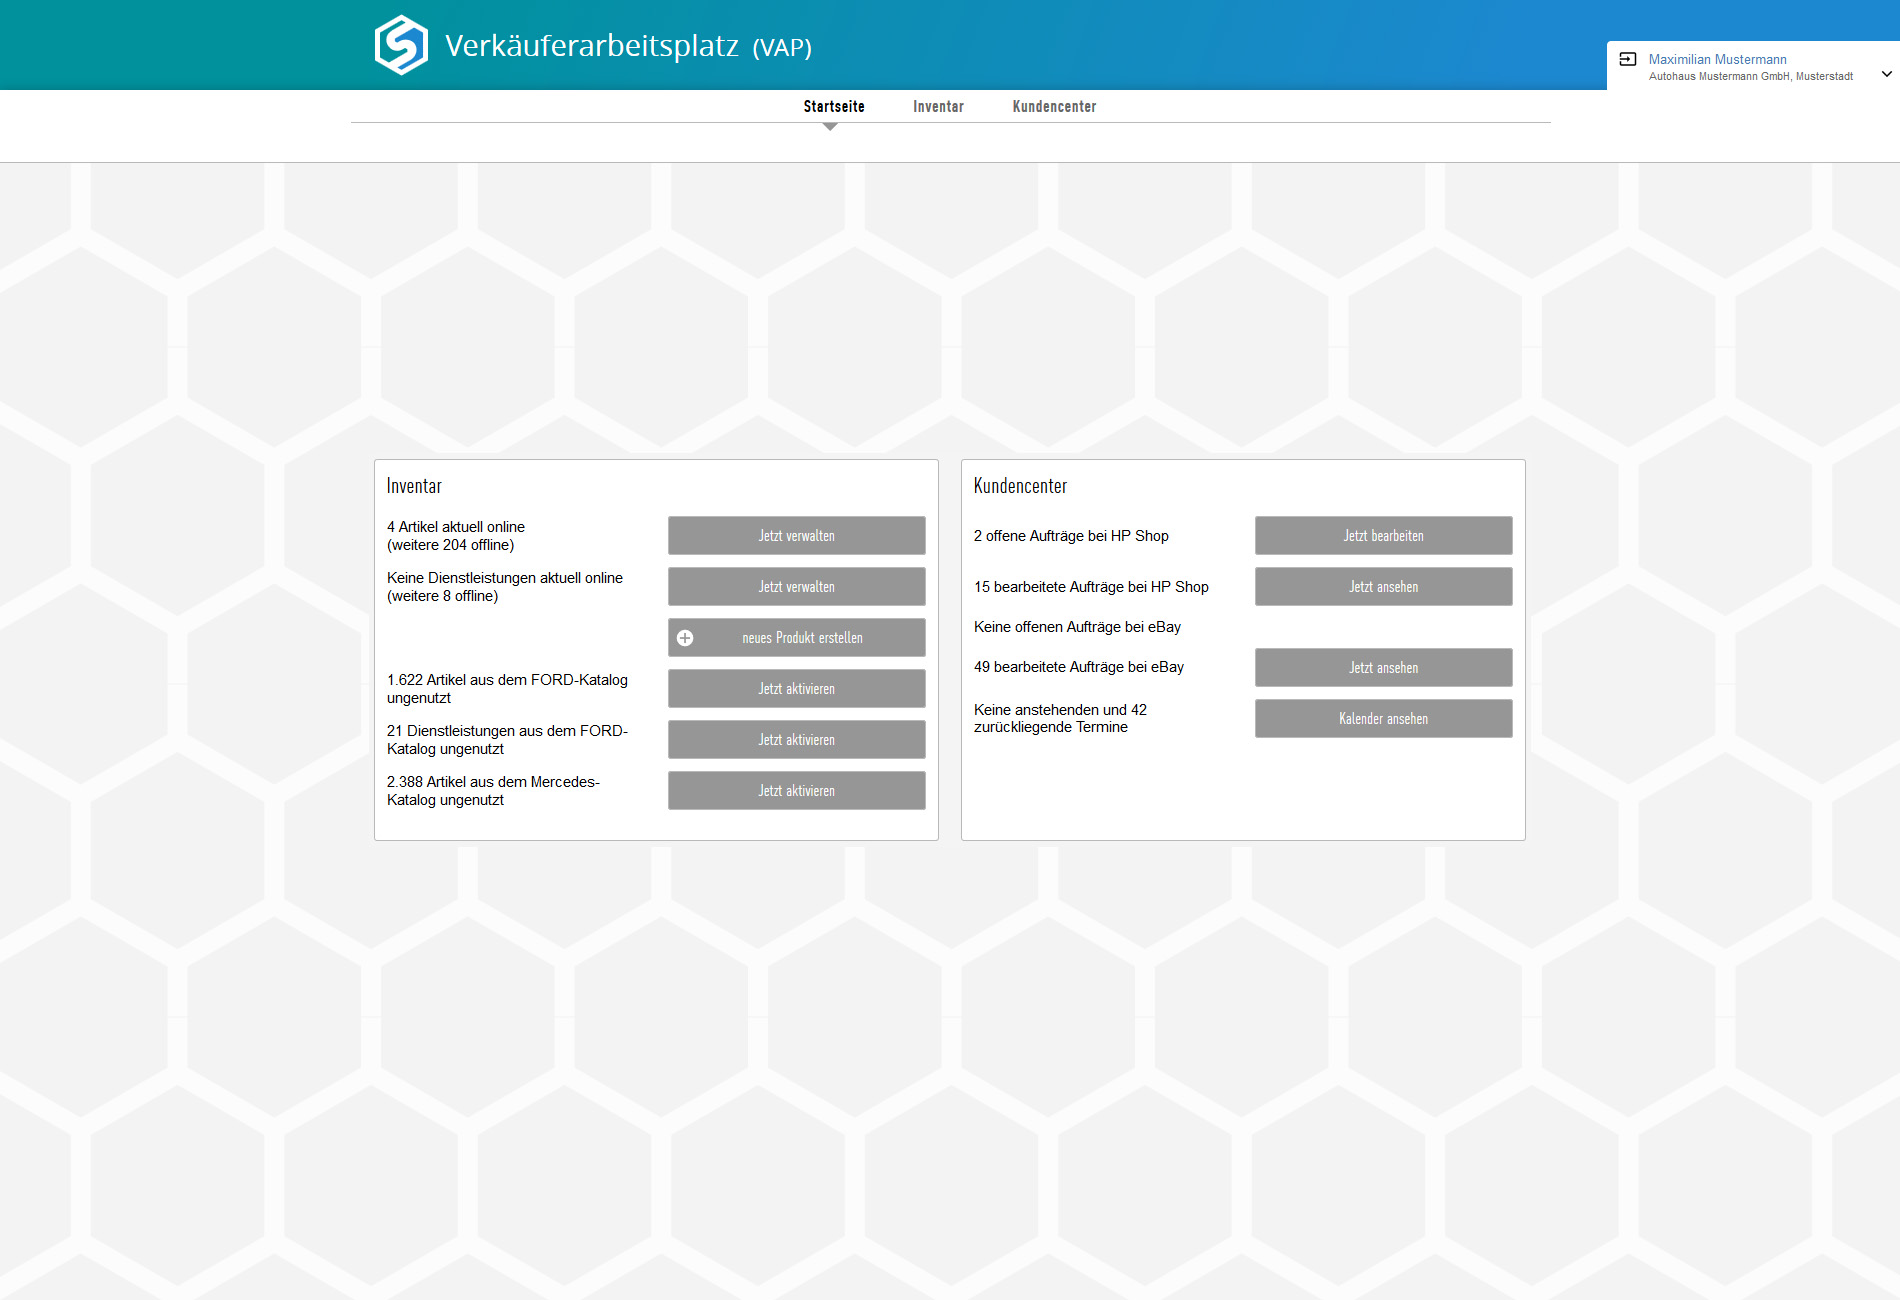Switch to the Inventar tab
The image size is (1900, 1300).
tap(937, 106)
